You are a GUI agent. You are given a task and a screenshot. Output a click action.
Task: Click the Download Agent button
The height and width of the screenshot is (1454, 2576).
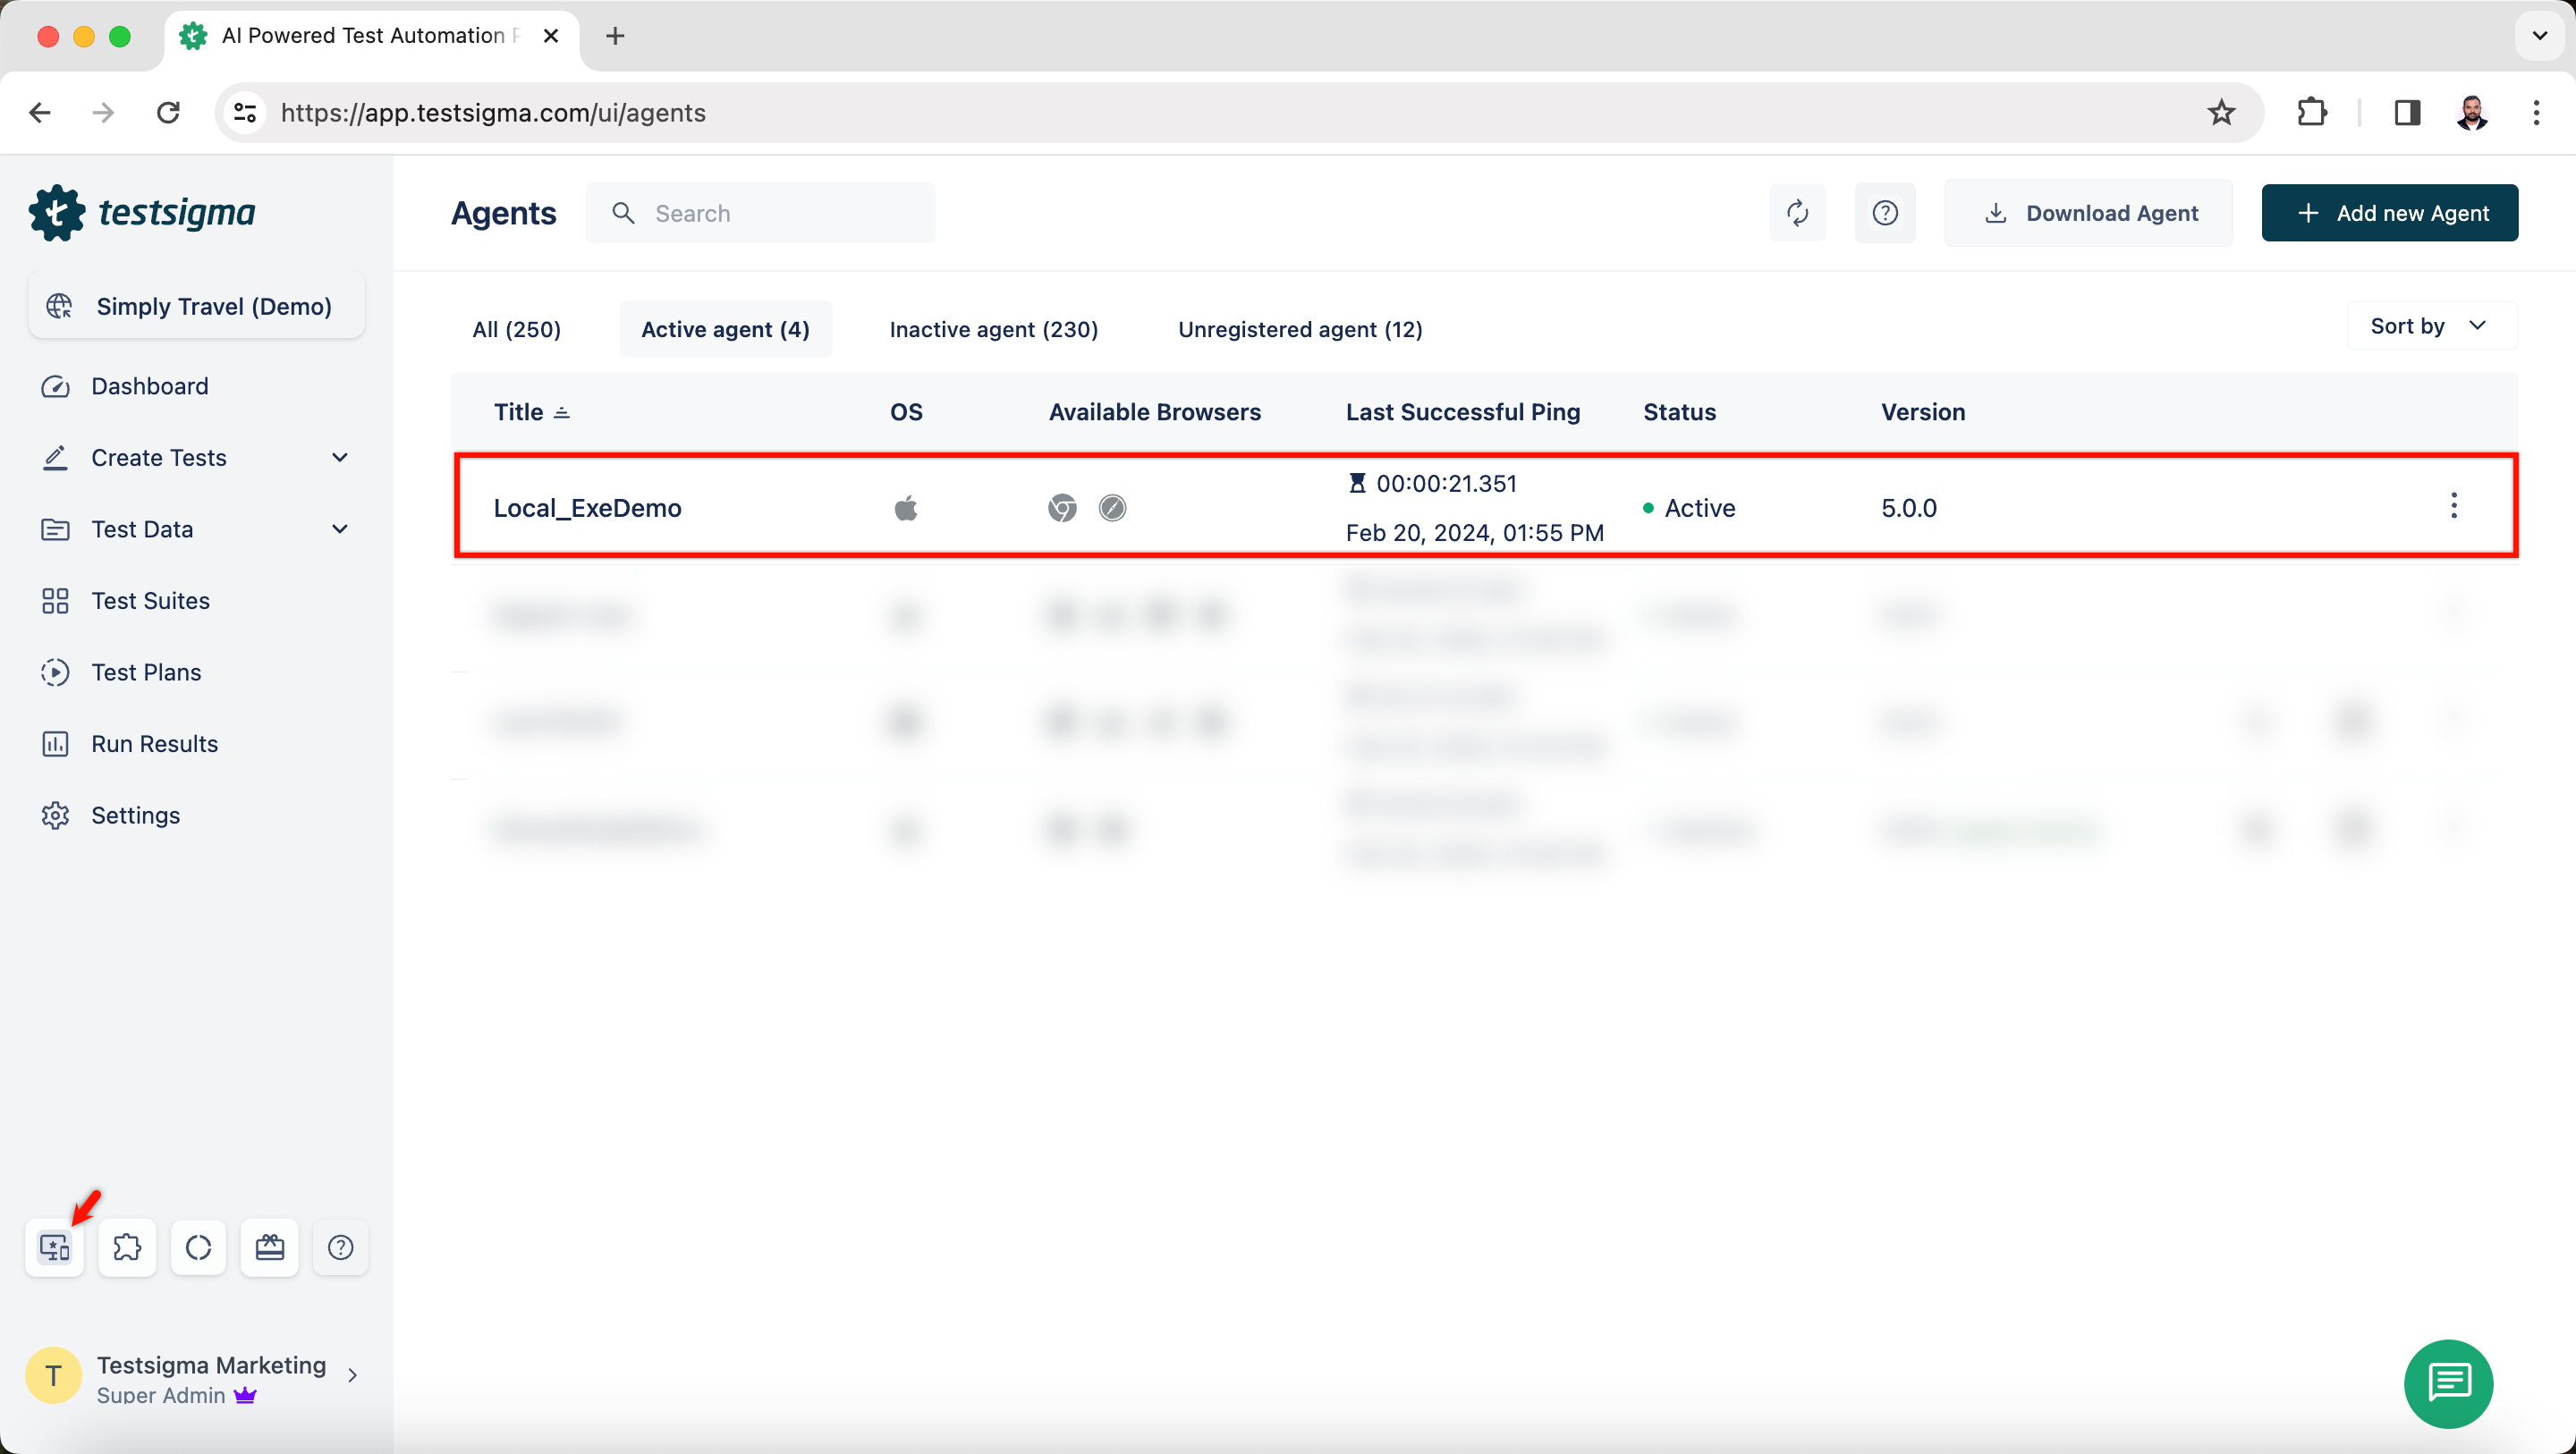(2088, 213)
